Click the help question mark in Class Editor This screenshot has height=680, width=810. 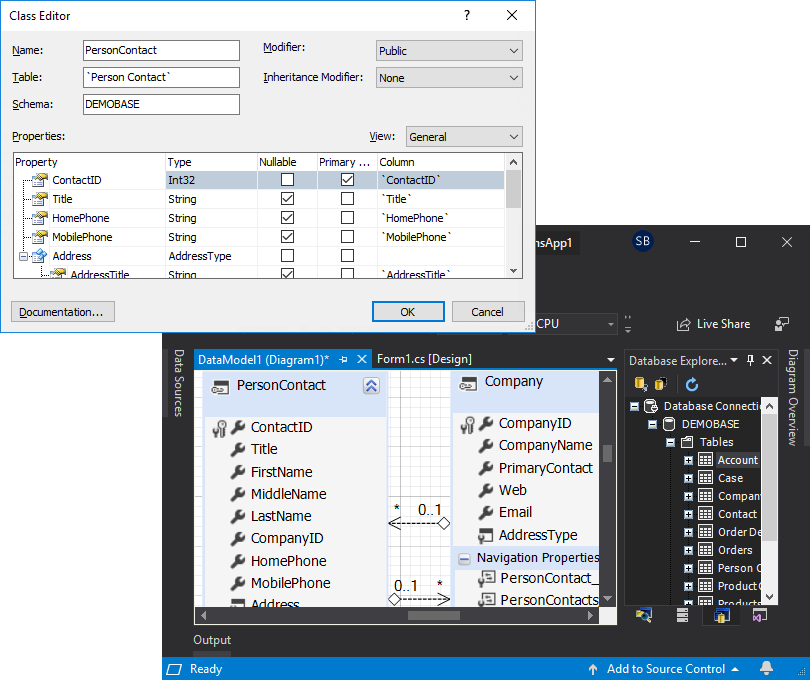(466, 16)
